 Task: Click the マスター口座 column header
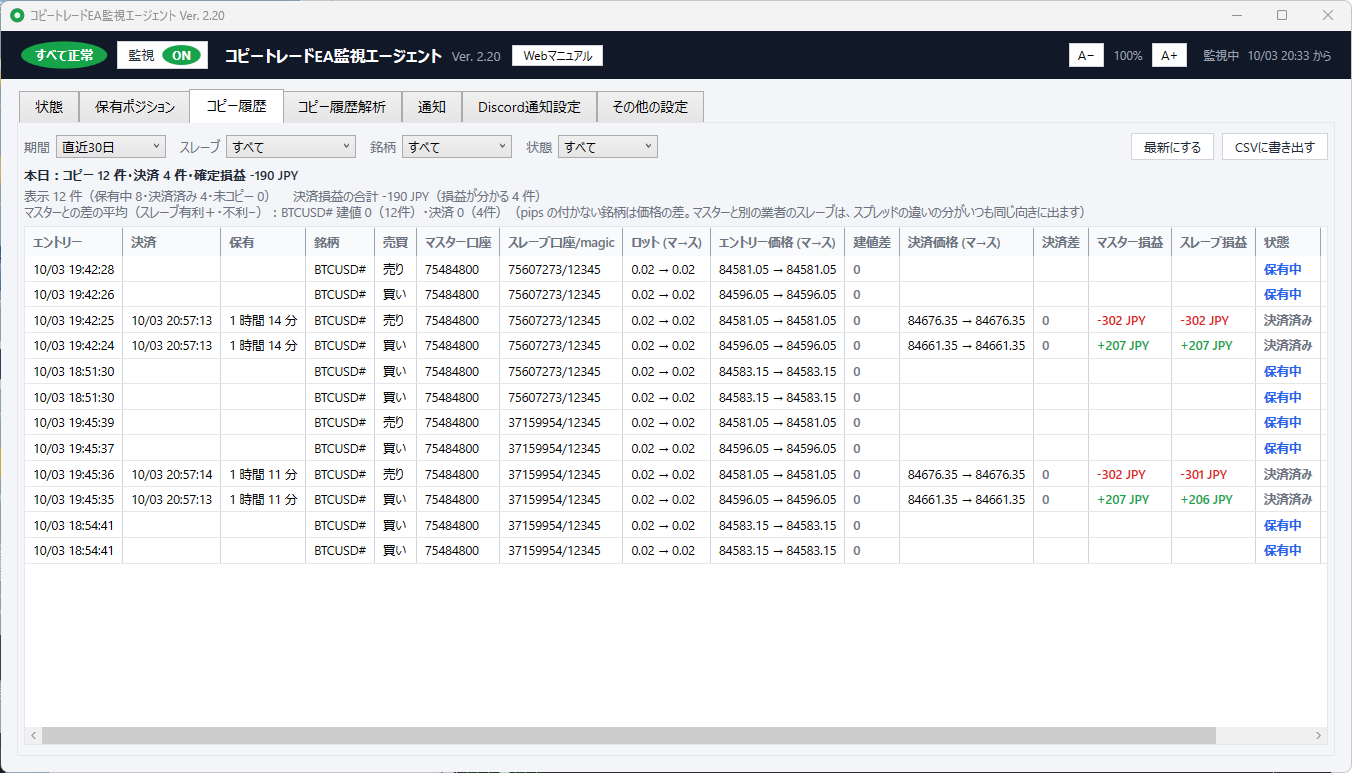point(458,242)
